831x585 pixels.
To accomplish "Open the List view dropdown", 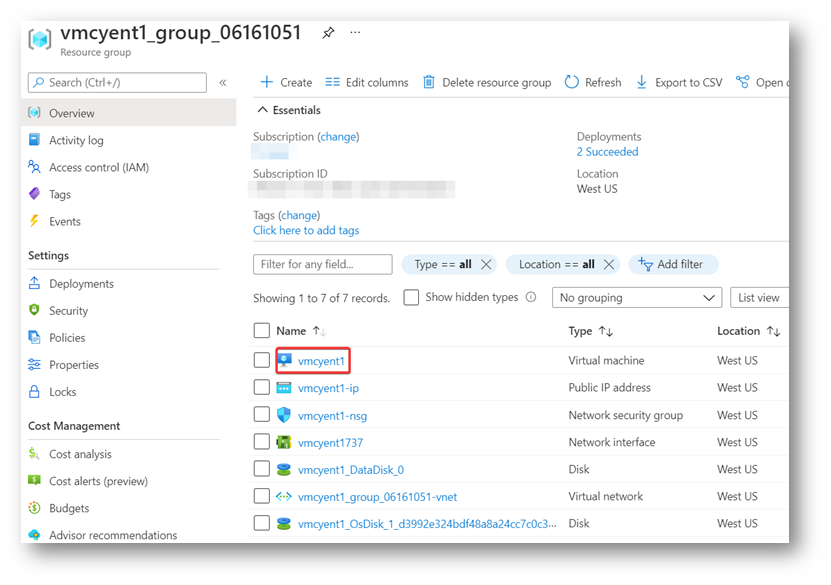I will tap(760, 298).
